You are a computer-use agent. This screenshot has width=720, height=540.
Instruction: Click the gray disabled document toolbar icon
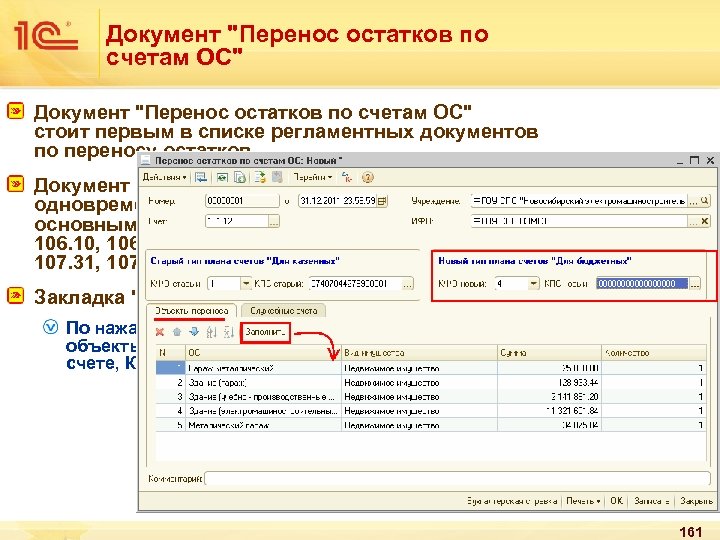[277, 177]
